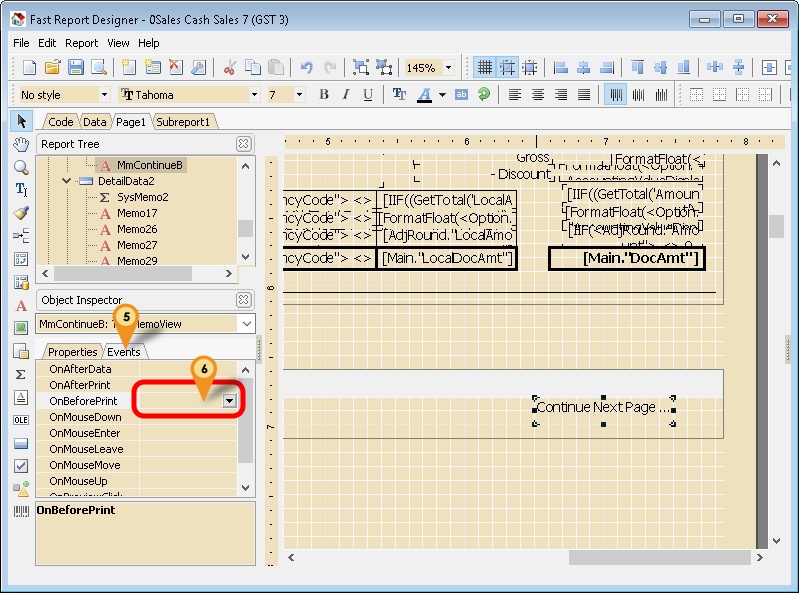Click the Cut scissors icon
The image size is (799, 593).
229,68
